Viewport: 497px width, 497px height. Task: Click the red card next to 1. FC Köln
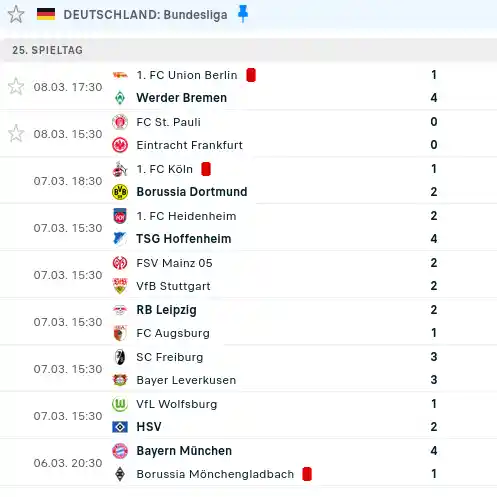206,169
